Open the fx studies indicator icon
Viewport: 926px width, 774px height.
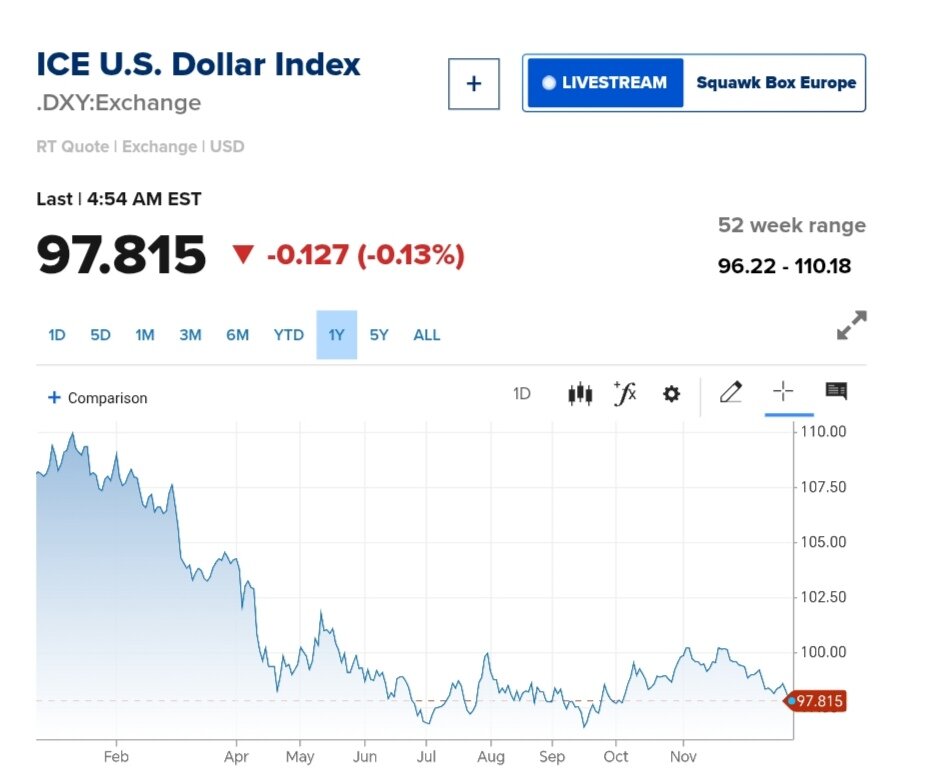(x=625, y=394)
